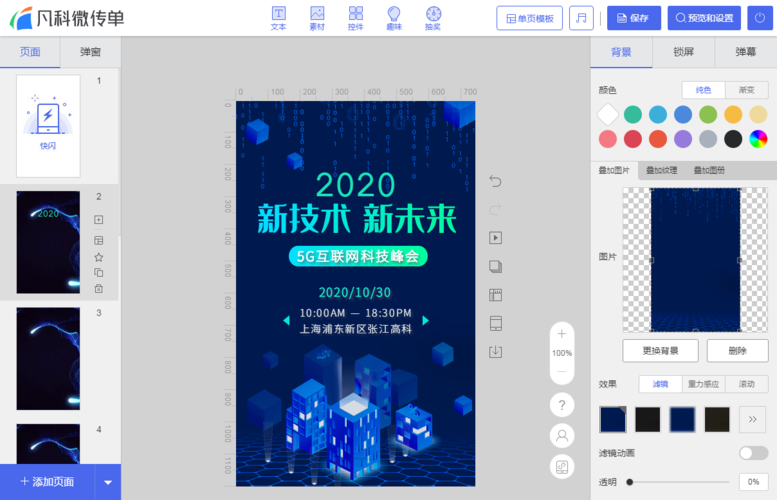The image size is (777, 500).
Task: Open the 控件 widgets tool
Action: (356, 18)
